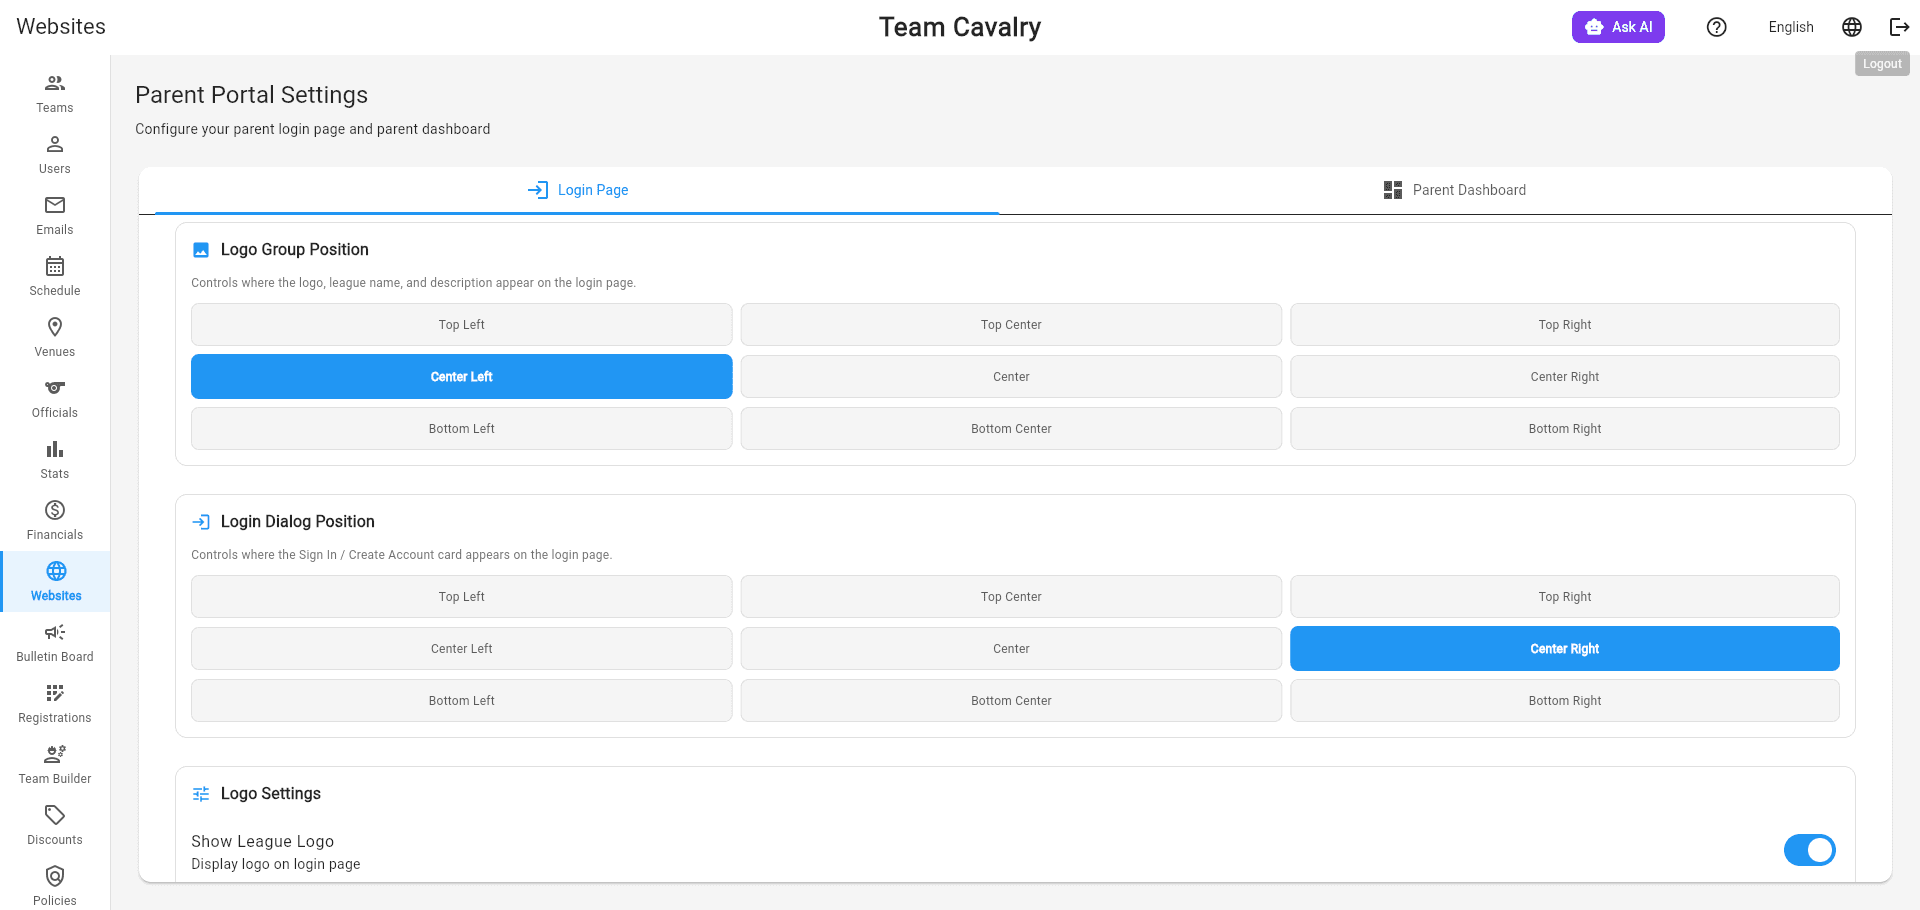This screenshot has width=1920, height=910.
Task: Select Center in Login Dialog Position
Action: (1011, 649)
